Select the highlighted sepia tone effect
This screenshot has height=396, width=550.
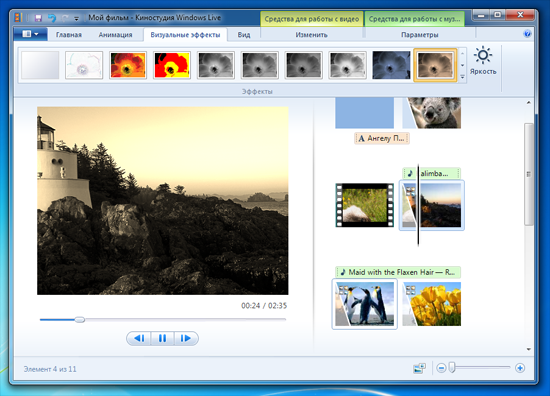pos(435,65)
